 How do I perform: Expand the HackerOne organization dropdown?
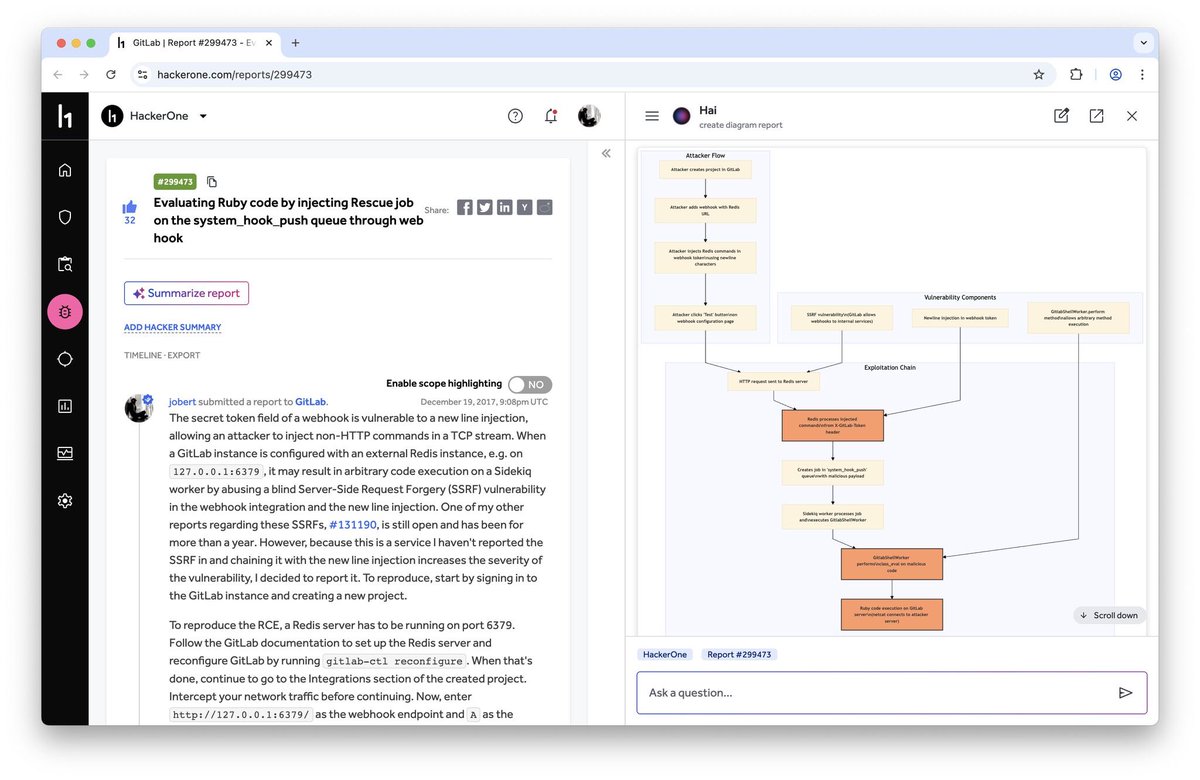pos(203,116)
